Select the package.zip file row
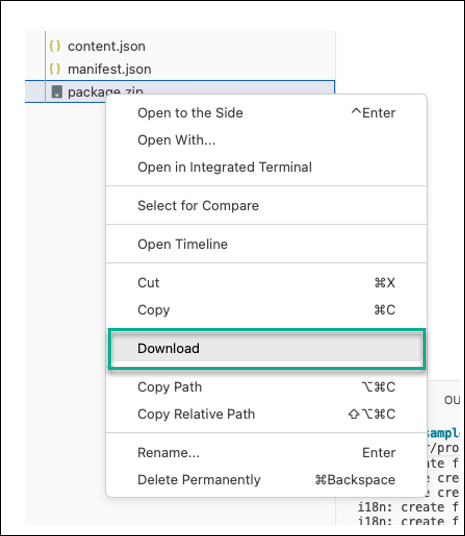Screen dimensions: 465x536 (180, 91)
